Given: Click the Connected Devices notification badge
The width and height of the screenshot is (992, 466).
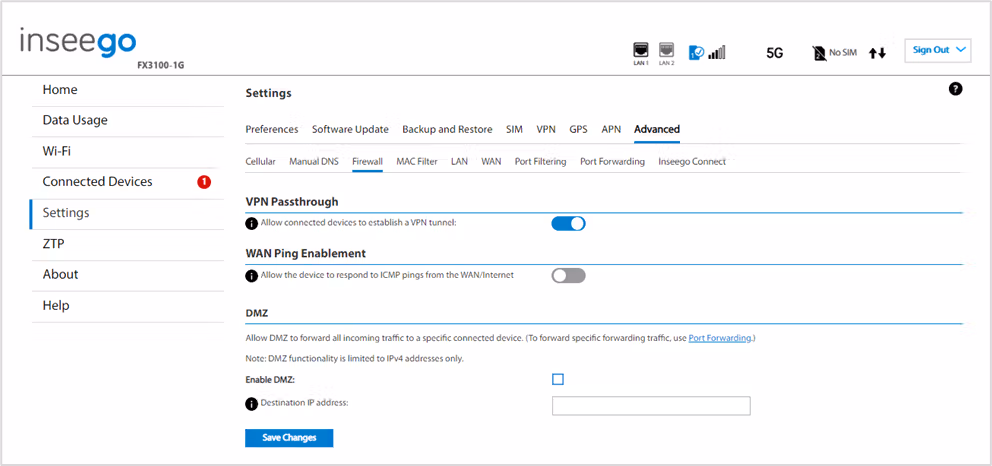Looking at the screenshot, I should click(204, 182).
